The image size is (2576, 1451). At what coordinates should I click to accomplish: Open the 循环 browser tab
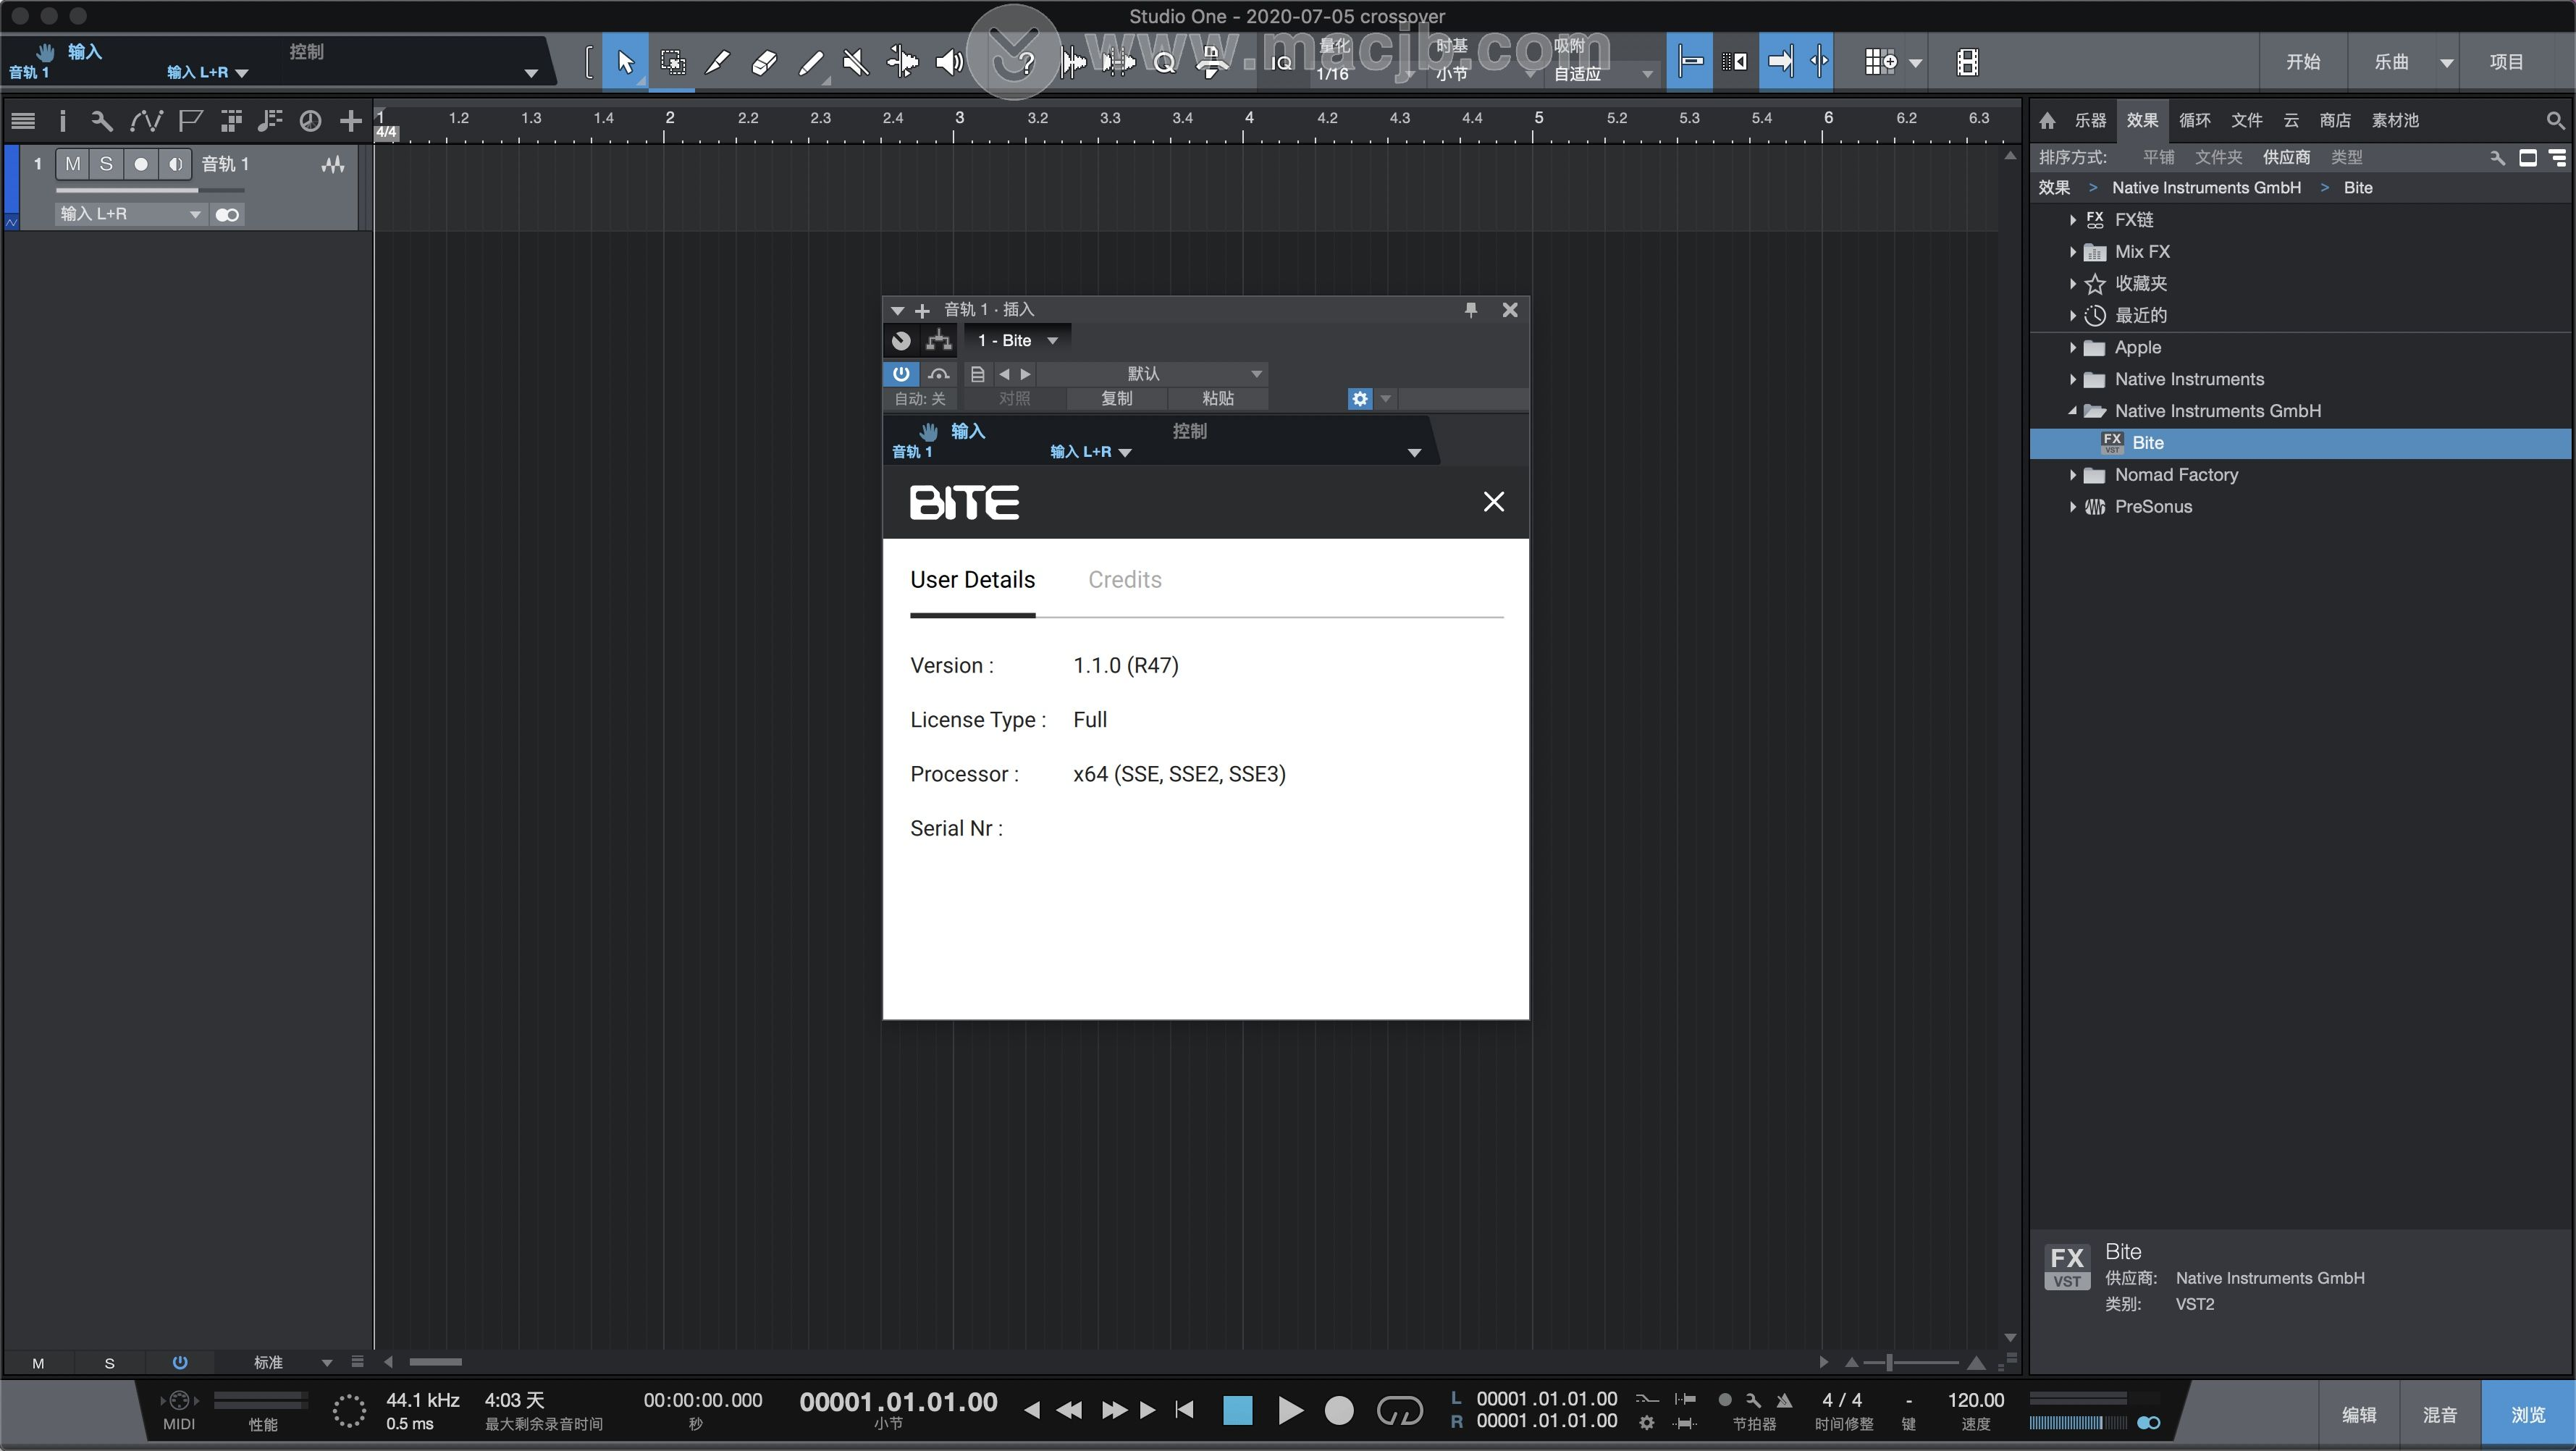[2194, 120]
